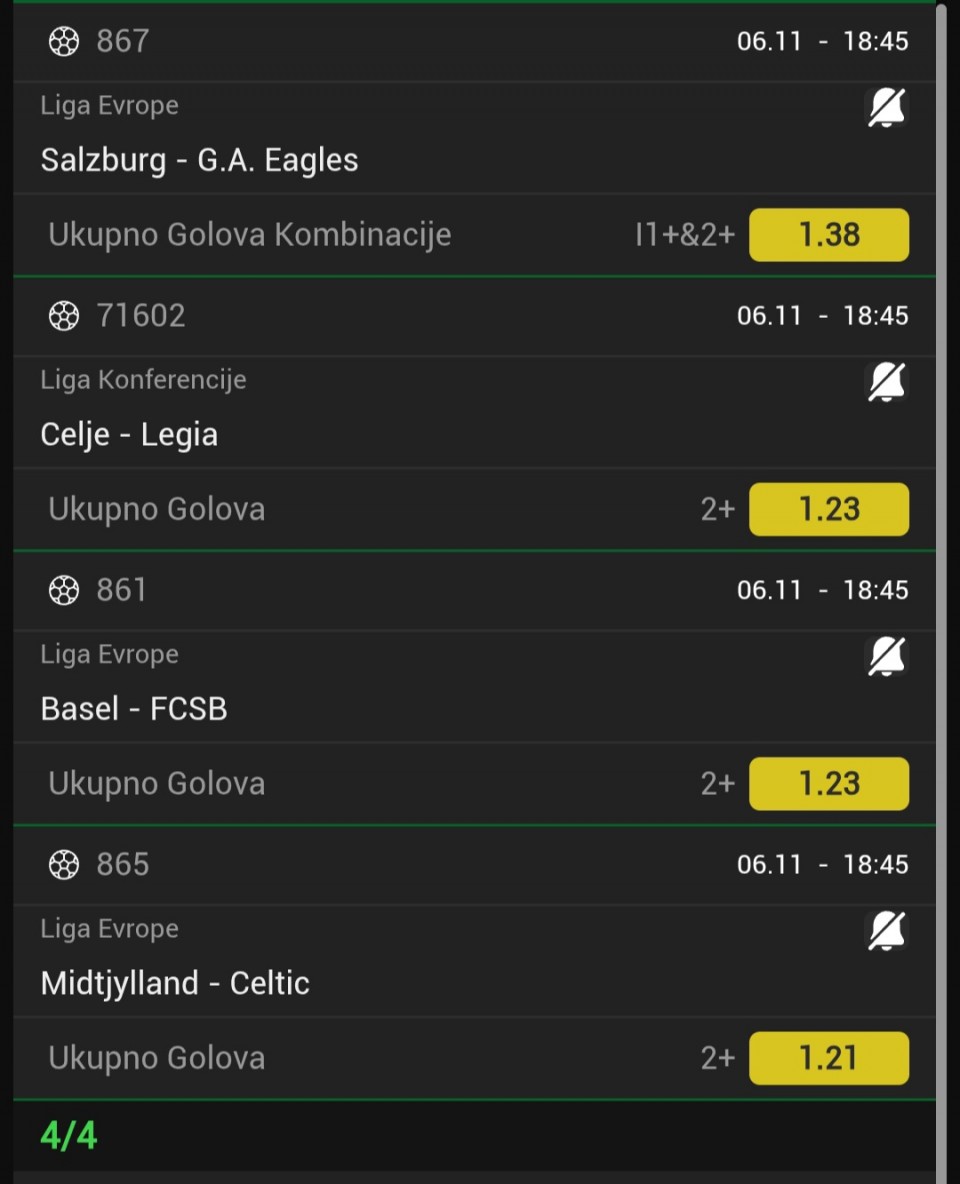Toggle notification bell for Basel - FCSB
Viewport: 960px width, 1184px height.
pyautogui.click(x=886, y=657)
